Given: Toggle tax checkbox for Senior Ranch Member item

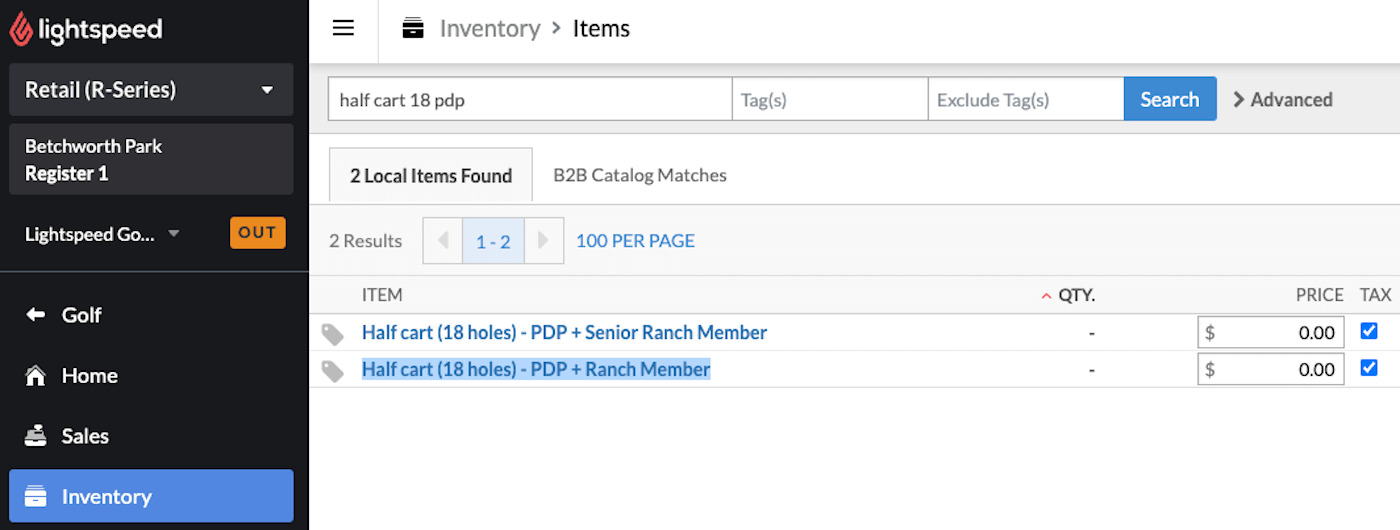Looking at the screenshot, I should pyautogui.click(x=1369, y=331).
